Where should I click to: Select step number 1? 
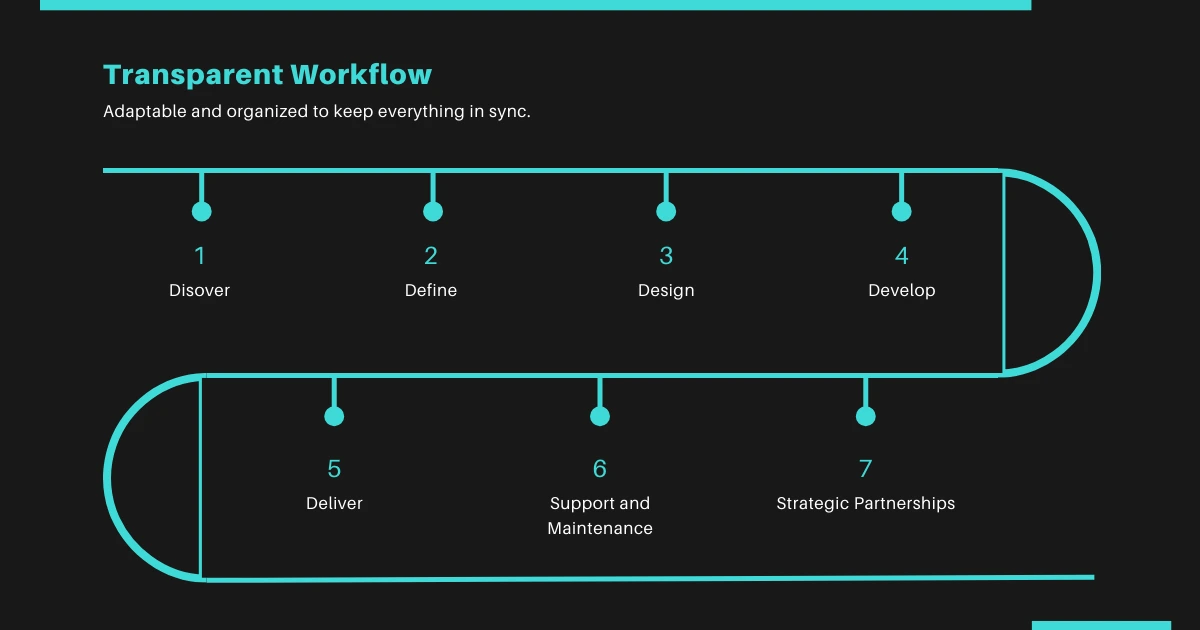[x=200, y=256]
